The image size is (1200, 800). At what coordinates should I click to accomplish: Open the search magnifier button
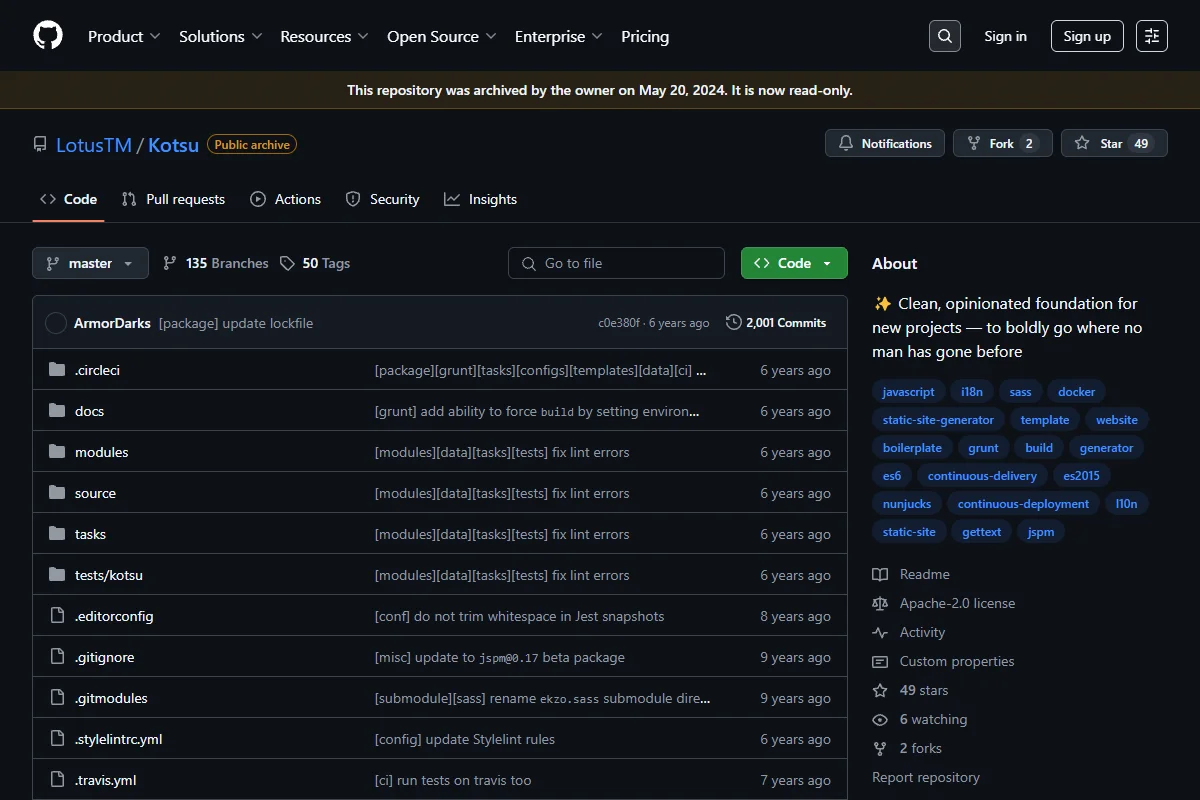(x=944, y=36)
